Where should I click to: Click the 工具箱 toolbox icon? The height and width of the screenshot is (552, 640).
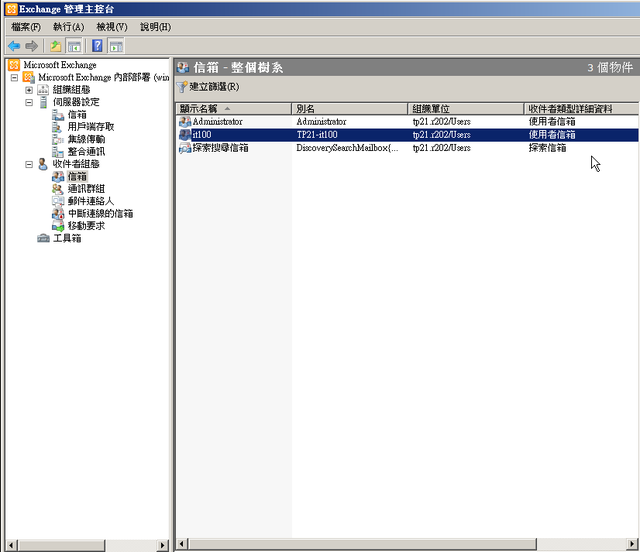pyautogui.click(x=43, y=238)
